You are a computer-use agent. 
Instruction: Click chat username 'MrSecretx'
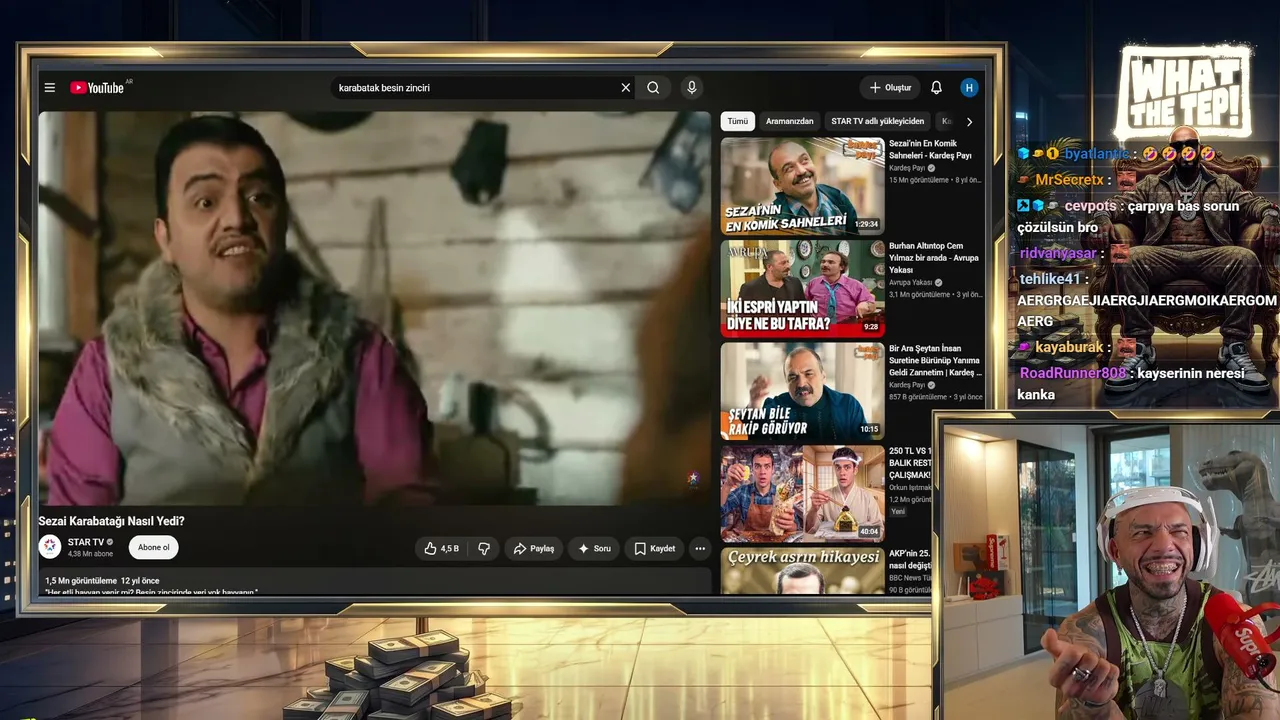(x=1070, y=180)
